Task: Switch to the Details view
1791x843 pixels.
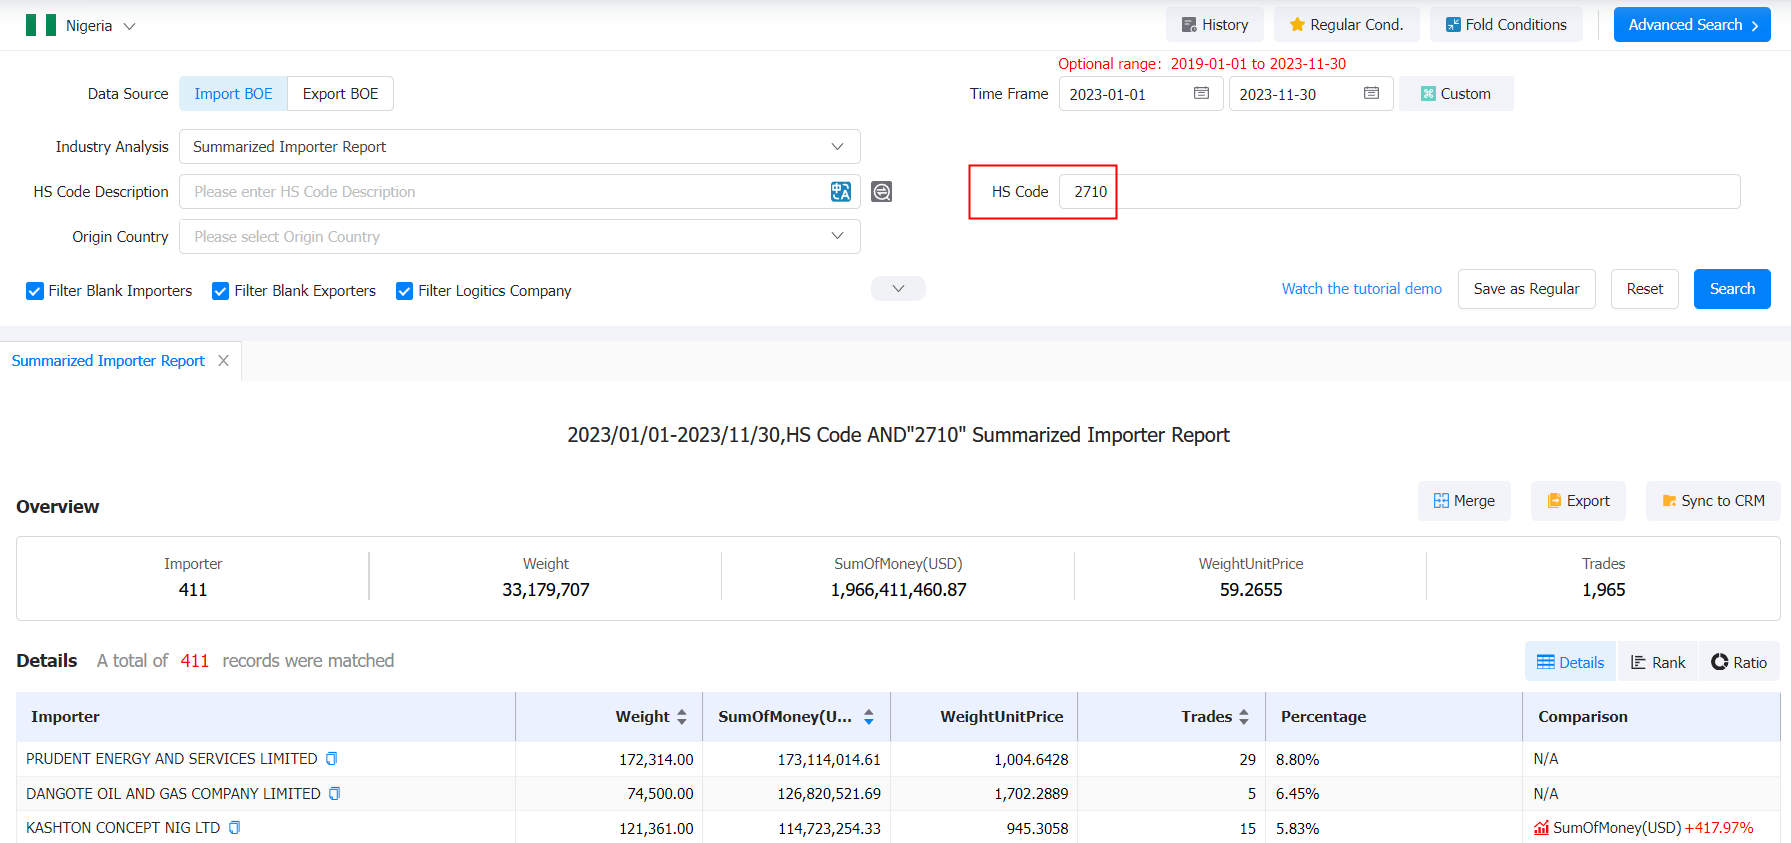Action: [1570, 662]
